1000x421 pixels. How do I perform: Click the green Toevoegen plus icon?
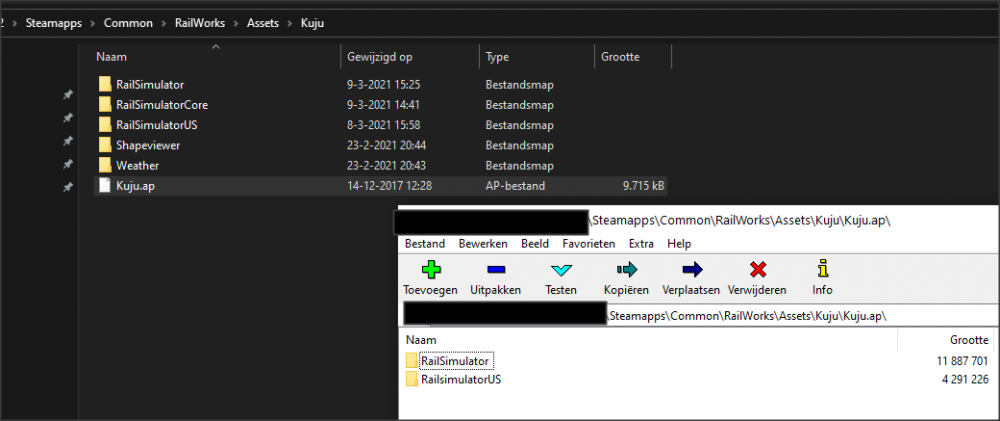click(x=430, y=270)
